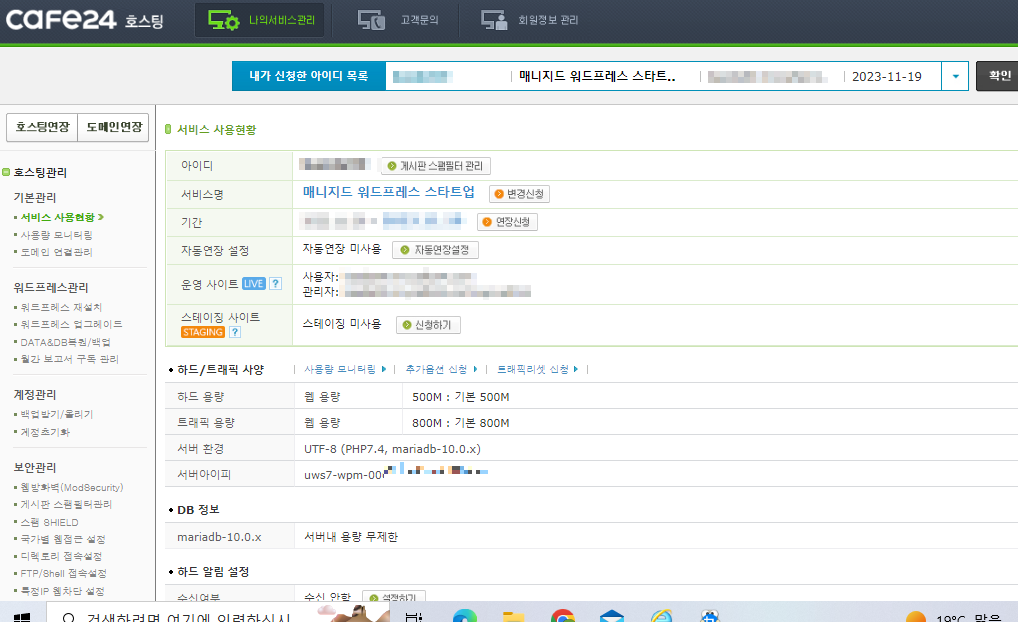Open 국가별 웹접근 설정
The width and height of the screenshot is (1018, 622).
pos(62,540)
